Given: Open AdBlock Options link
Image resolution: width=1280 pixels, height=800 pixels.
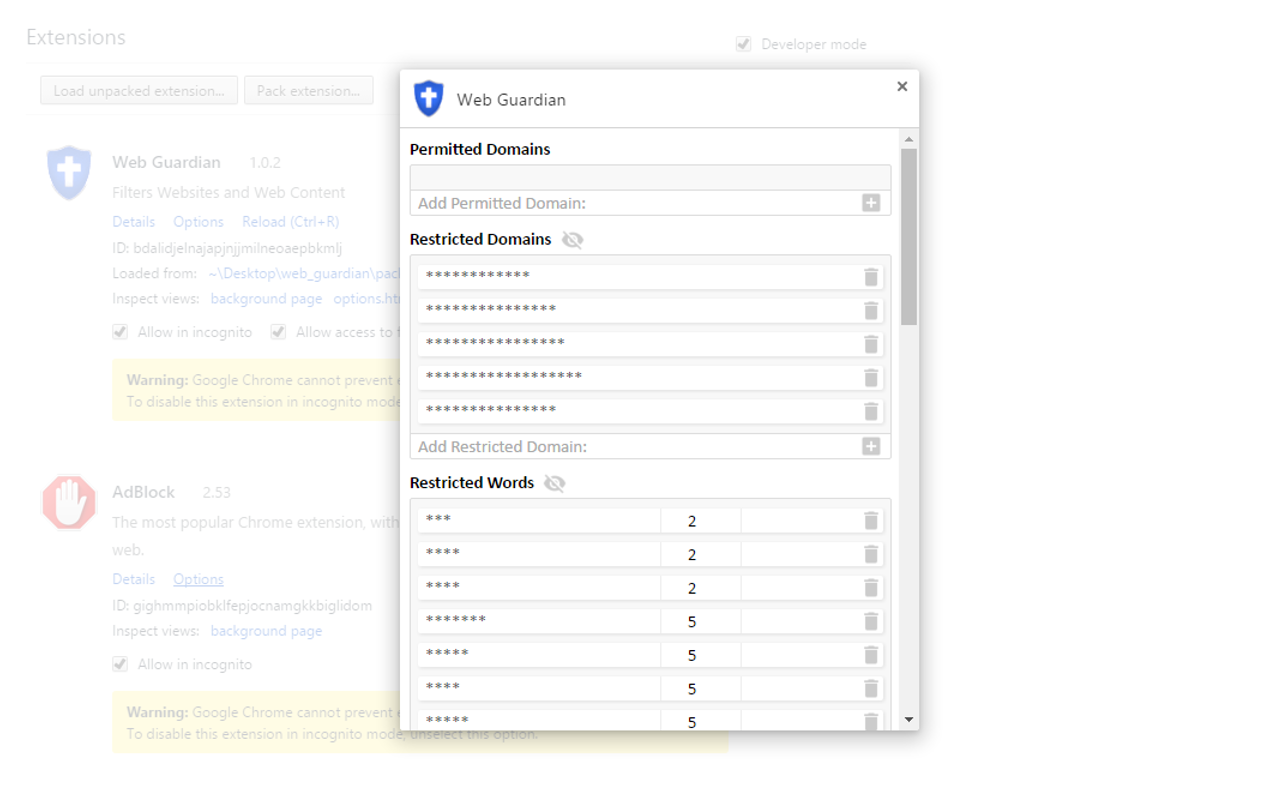Looking at the screenshot, I should pos(198,579).
